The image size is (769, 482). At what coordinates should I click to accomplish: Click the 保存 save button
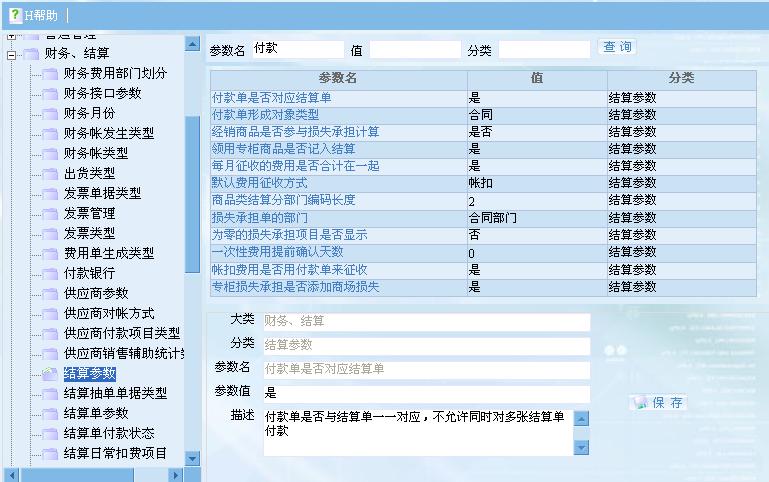pyautogui.click(x=658, y=403)
